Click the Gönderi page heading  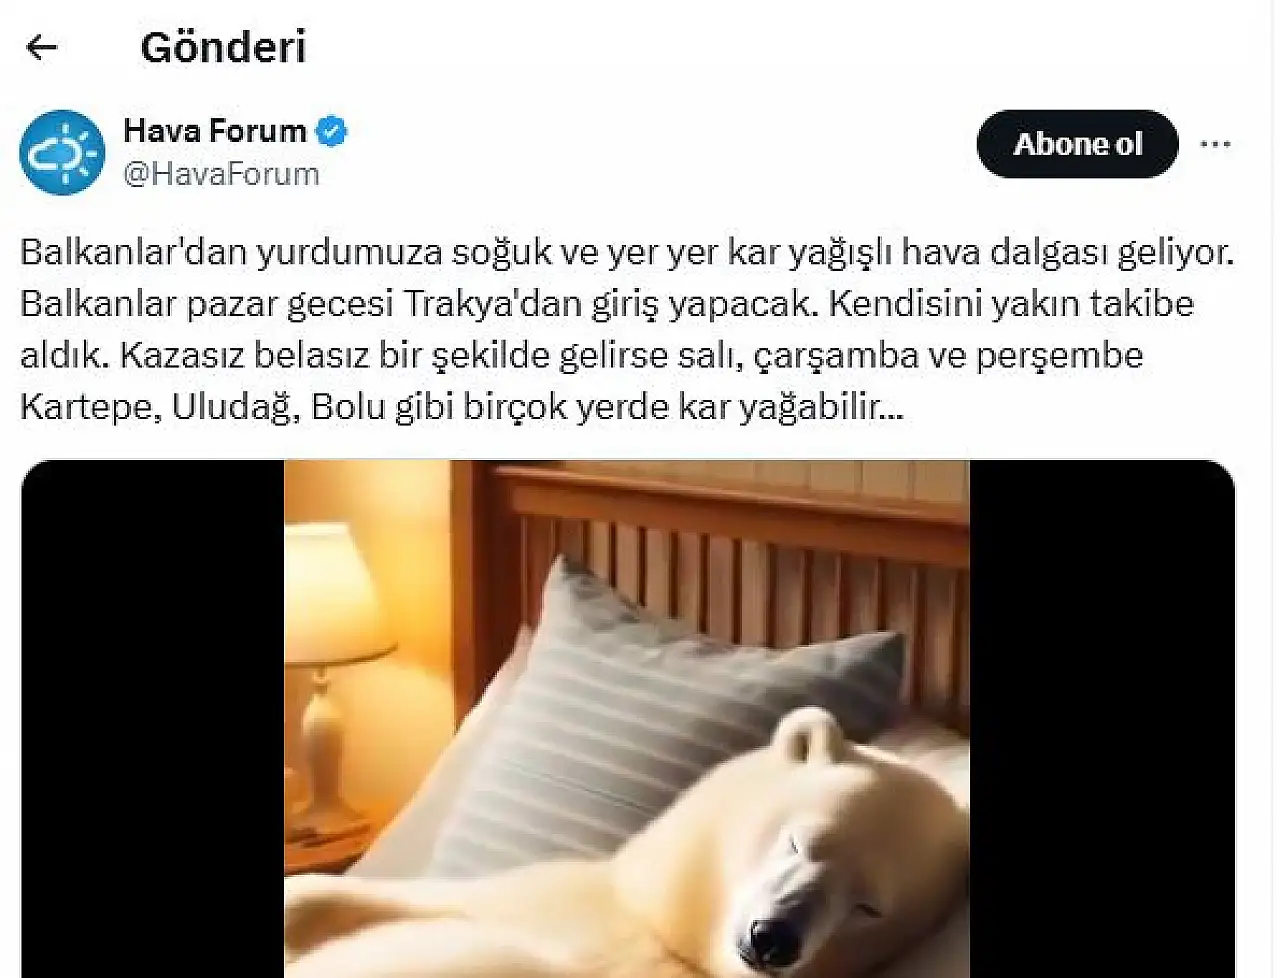click(x=223, y=47)
